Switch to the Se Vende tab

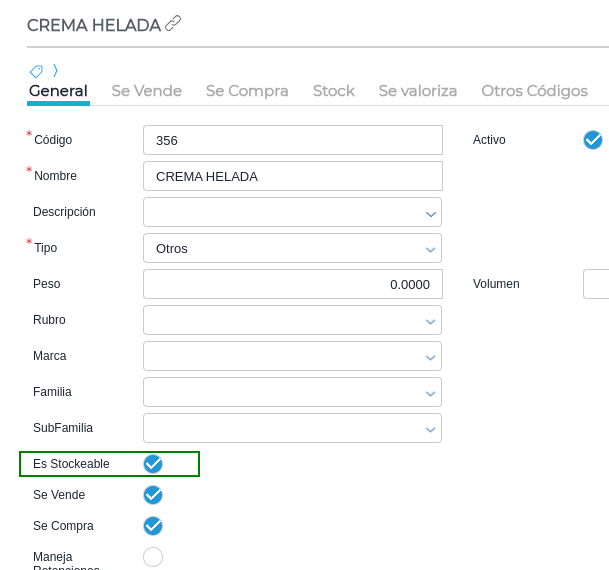click(x=147, y=91)
